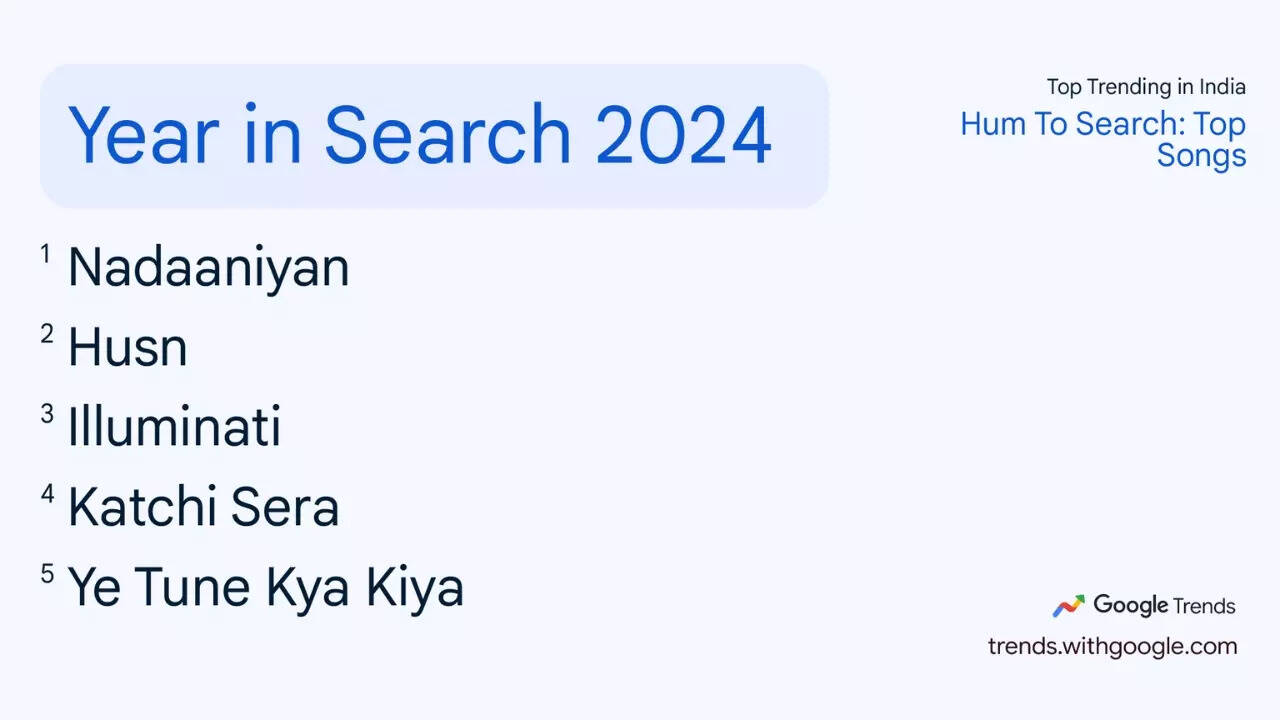1280x720 pixels.
Task: Click the word Trends beside the Google logo
Action: point(1204,606)
